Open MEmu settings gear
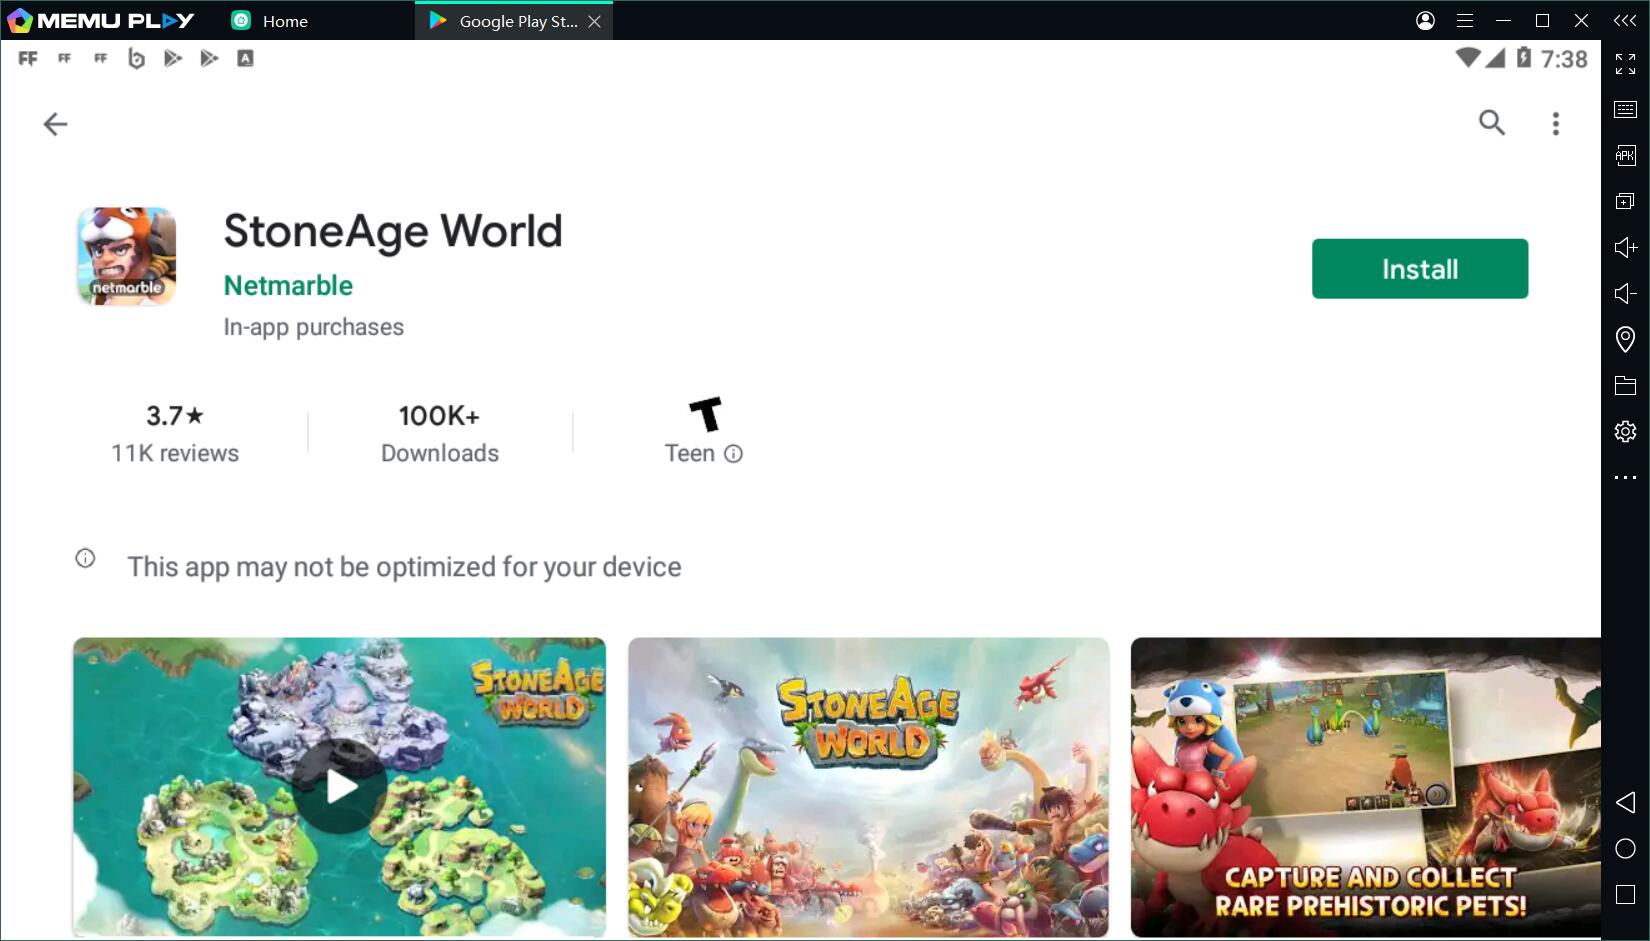The height and width of the screenshot is (941, 1650). tap(1625, 431)
